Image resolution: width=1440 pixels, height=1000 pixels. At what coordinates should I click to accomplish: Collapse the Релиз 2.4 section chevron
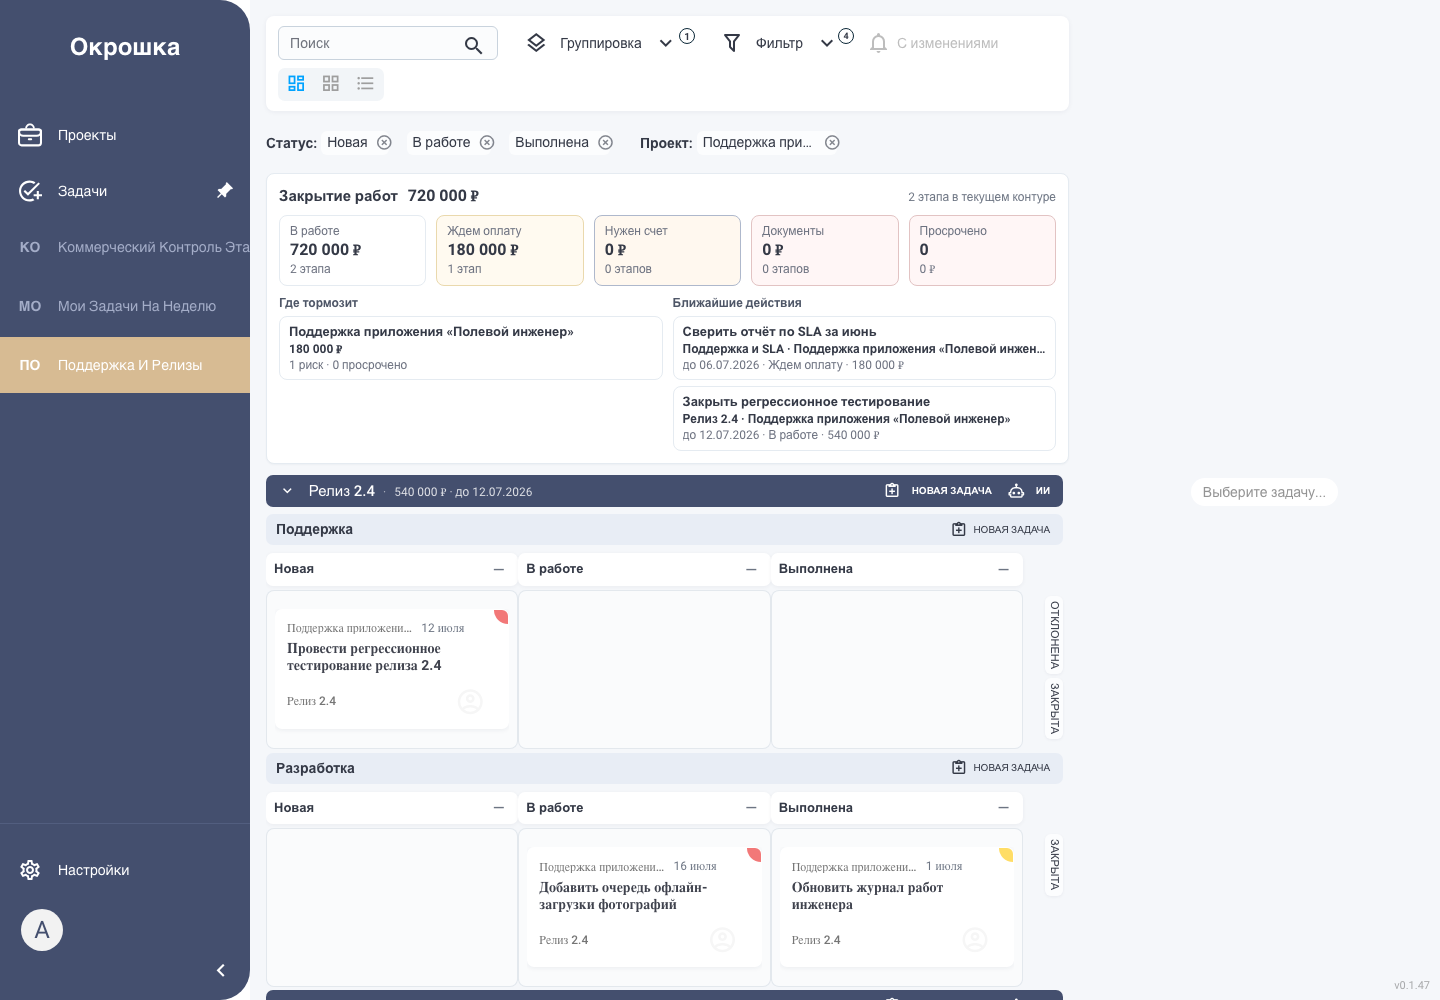[287, 491]
